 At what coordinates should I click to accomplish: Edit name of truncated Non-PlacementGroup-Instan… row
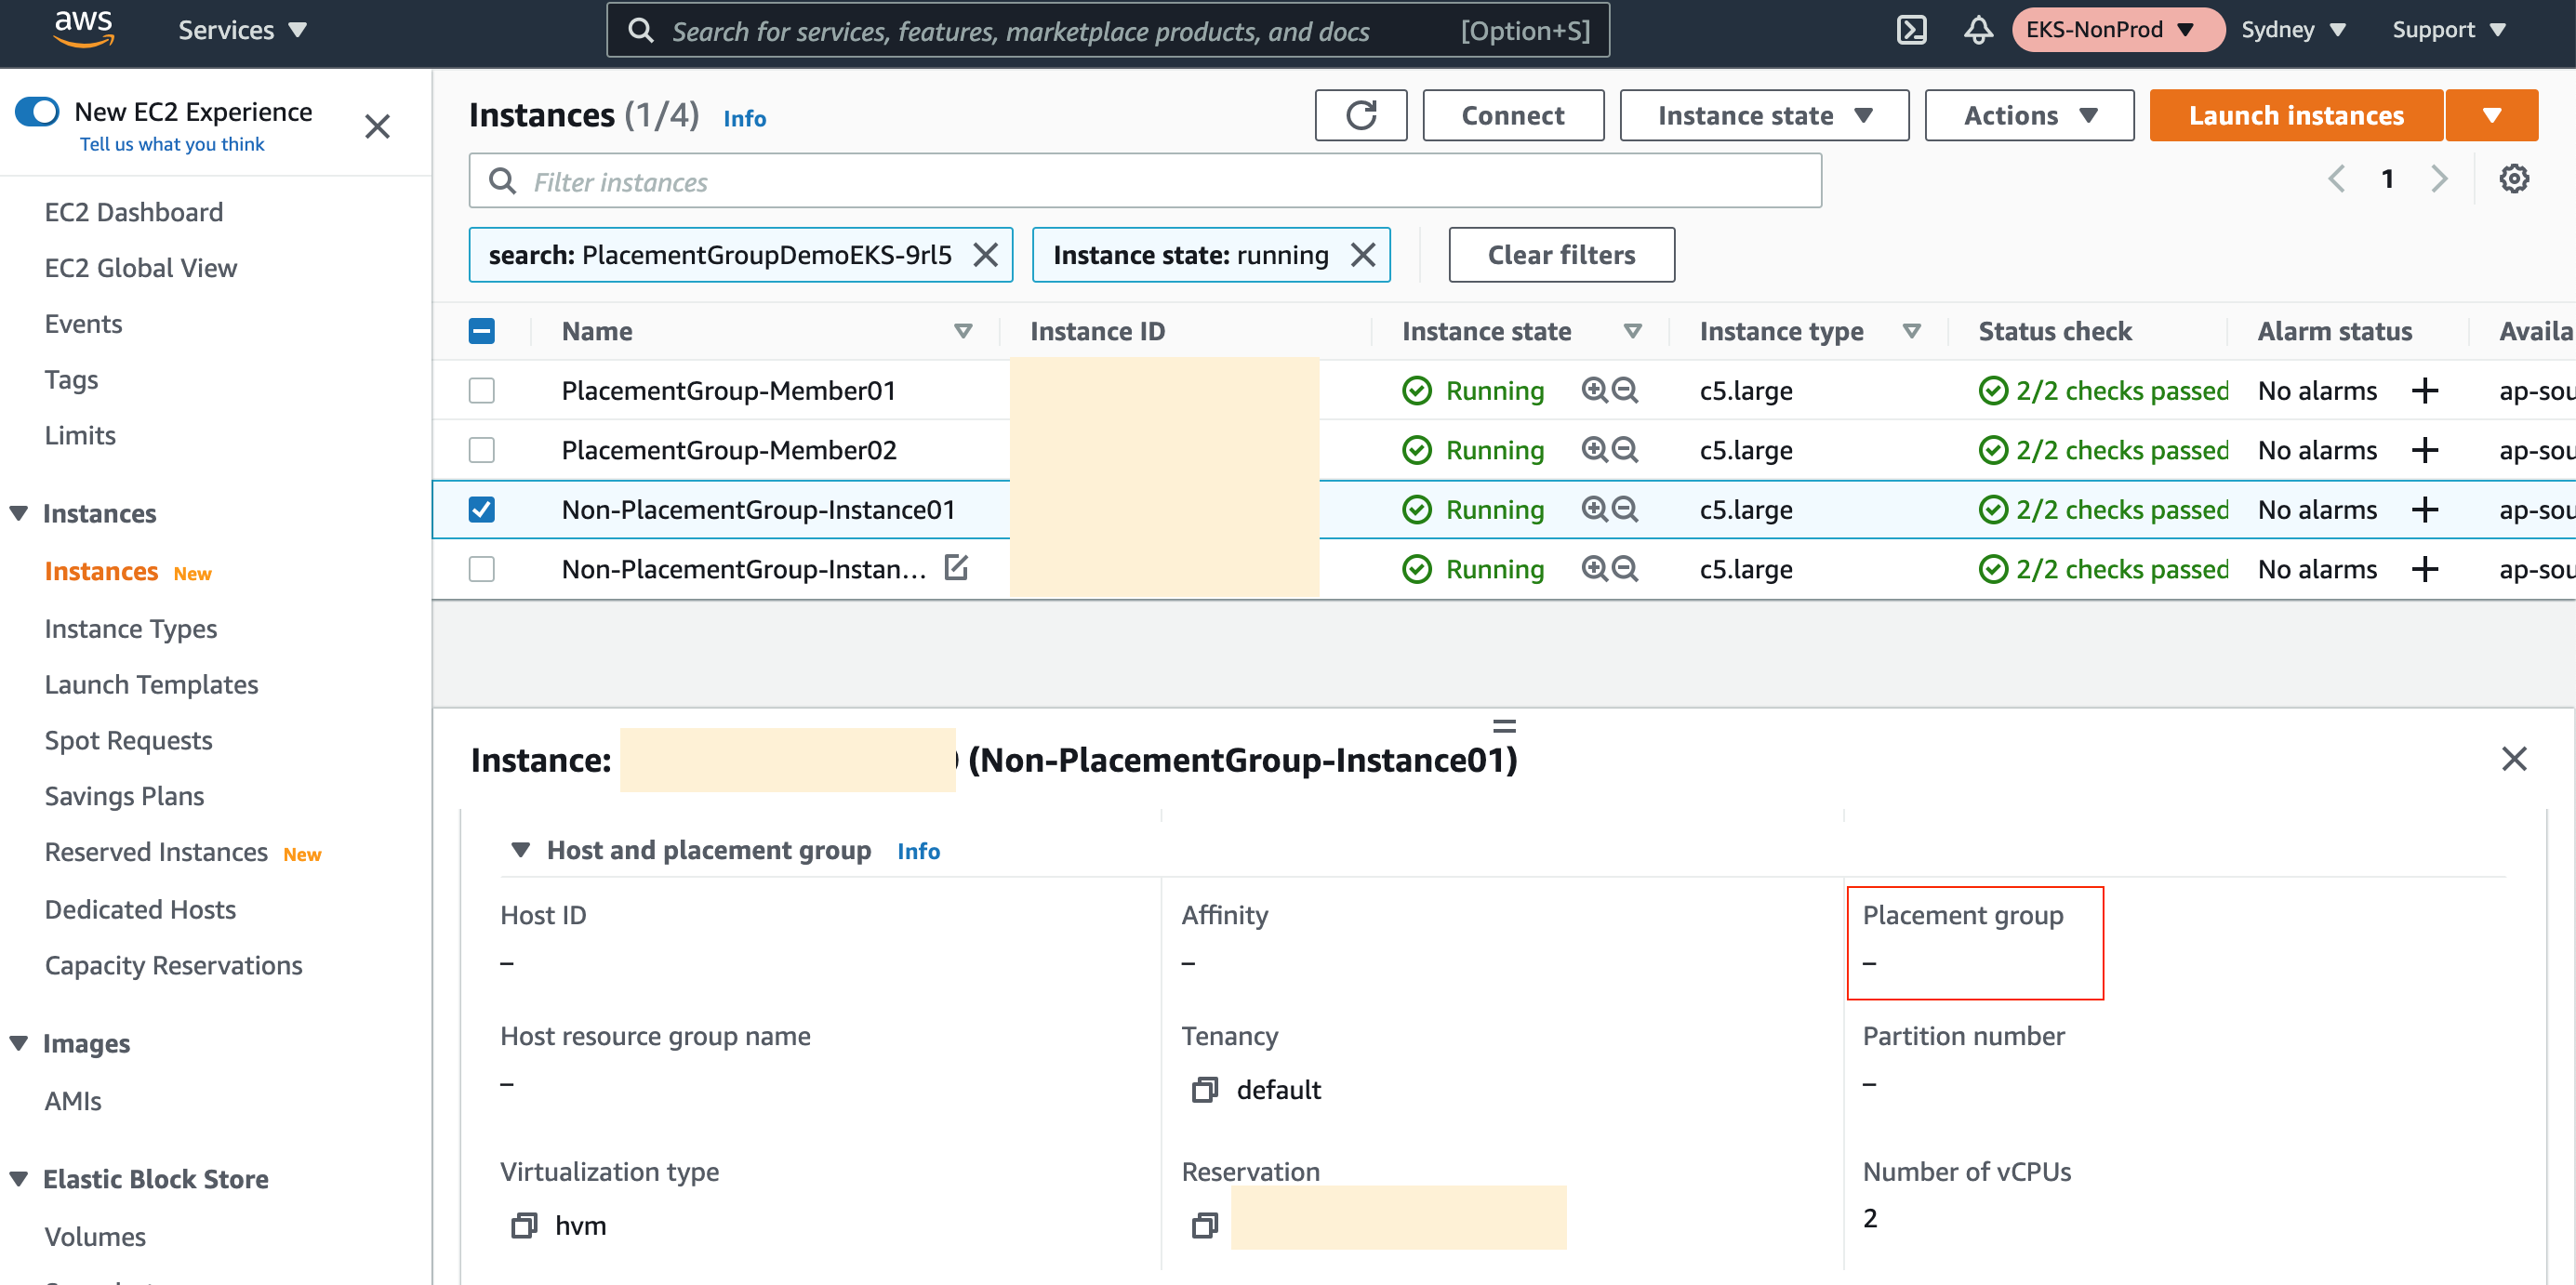click(956, 567)
